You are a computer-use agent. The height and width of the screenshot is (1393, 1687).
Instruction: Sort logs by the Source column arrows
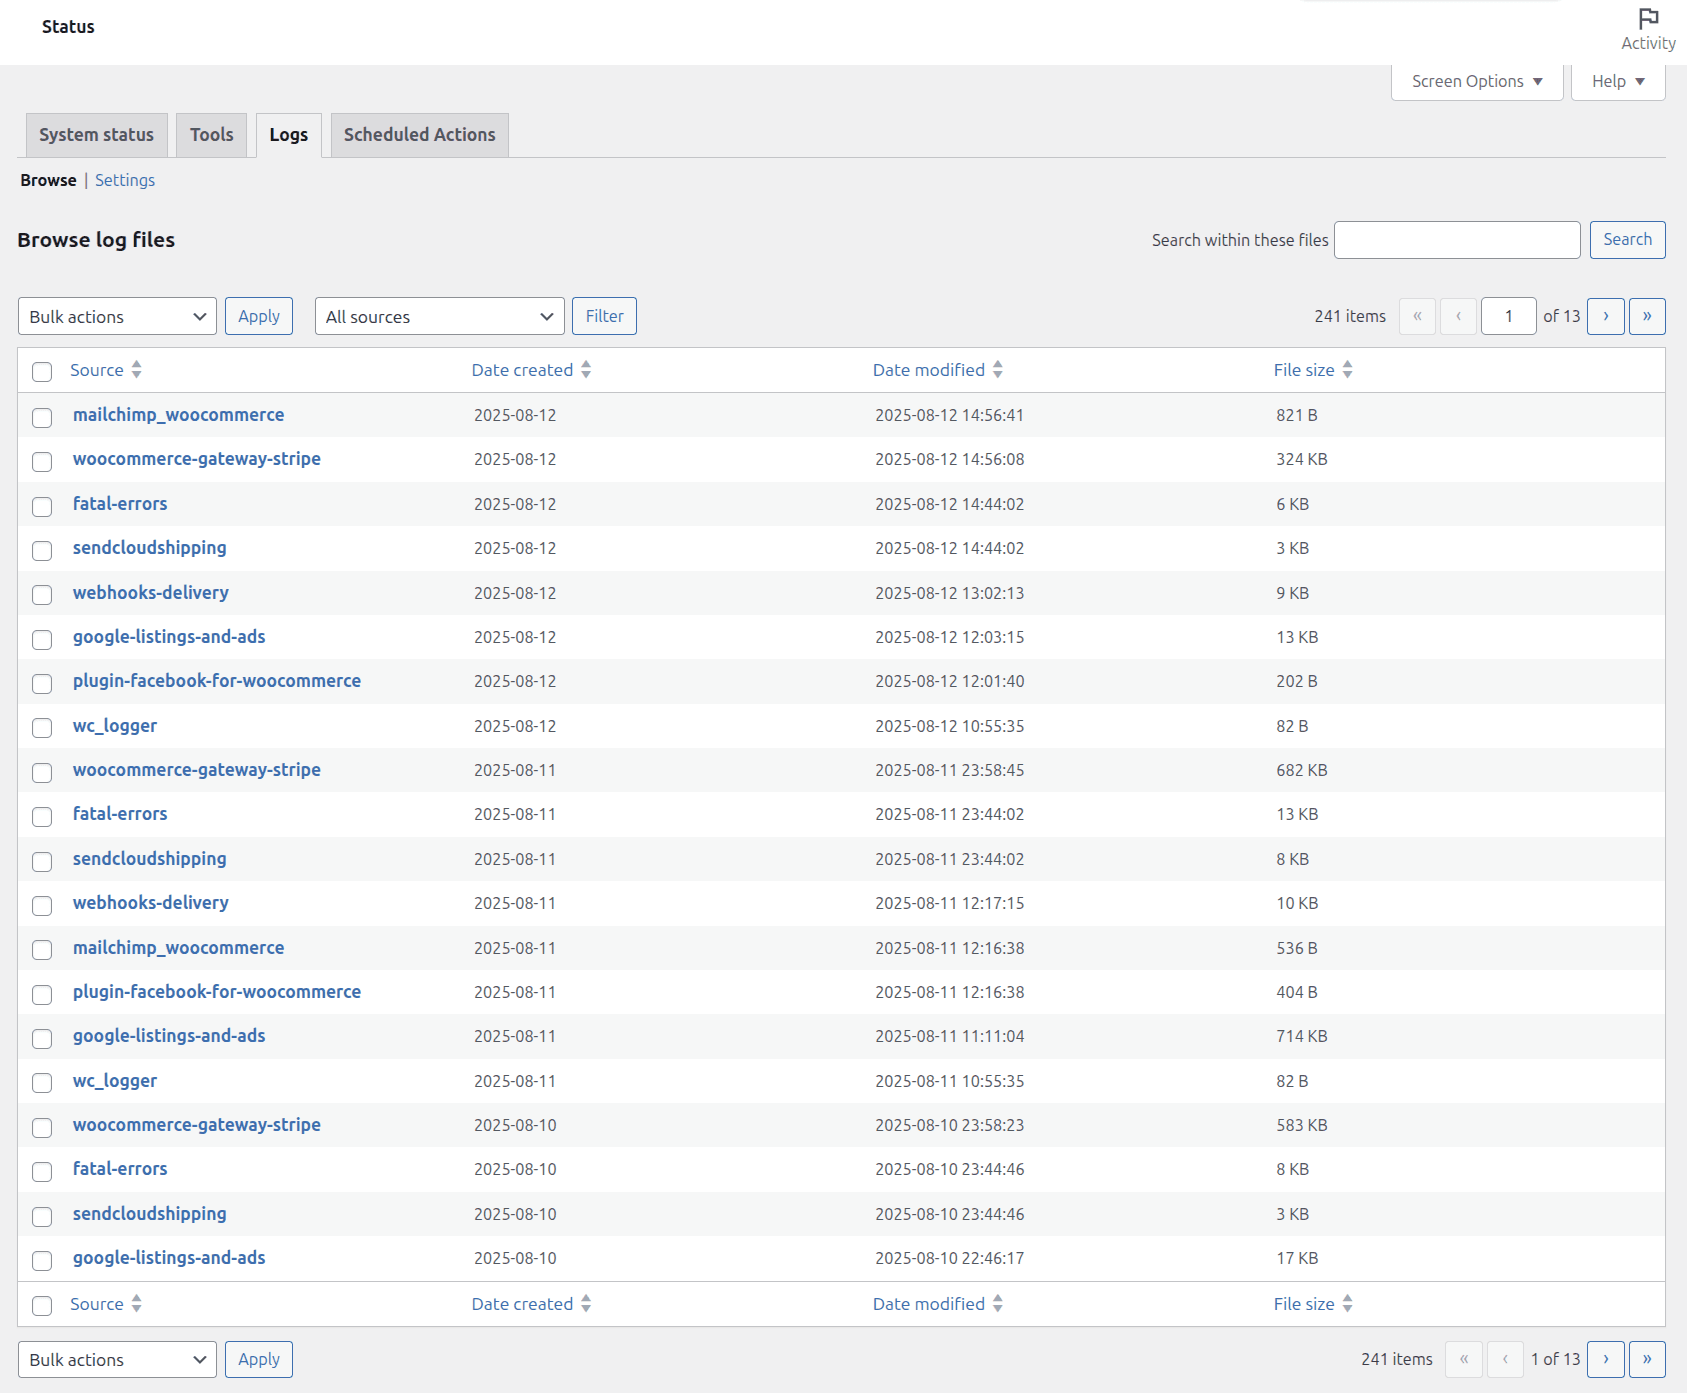point(137,369)
